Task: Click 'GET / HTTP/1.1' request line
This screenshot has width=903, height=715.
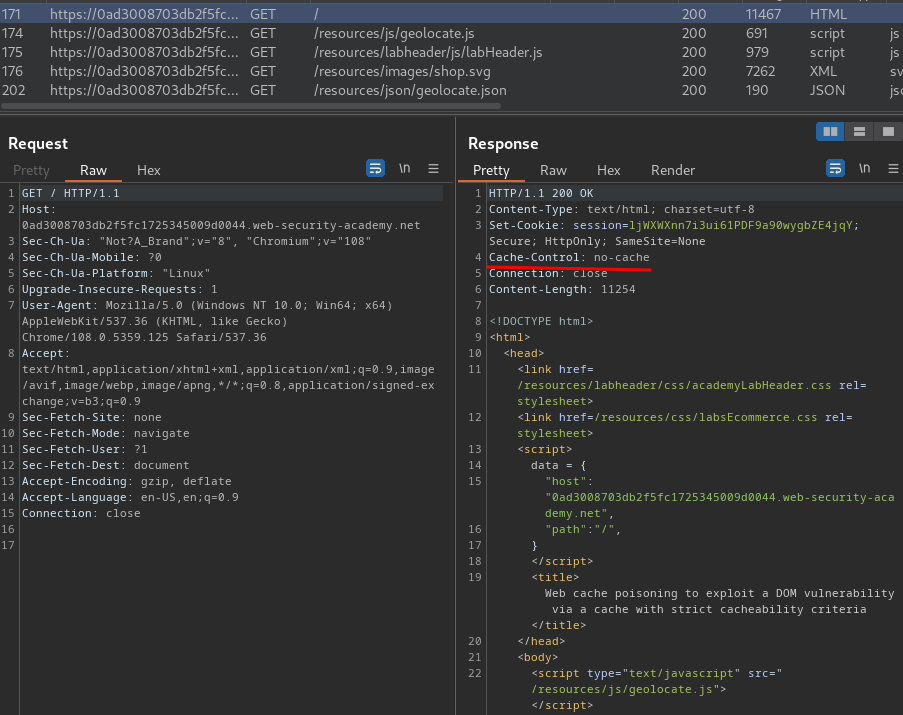Action: [x=71, y=193]
